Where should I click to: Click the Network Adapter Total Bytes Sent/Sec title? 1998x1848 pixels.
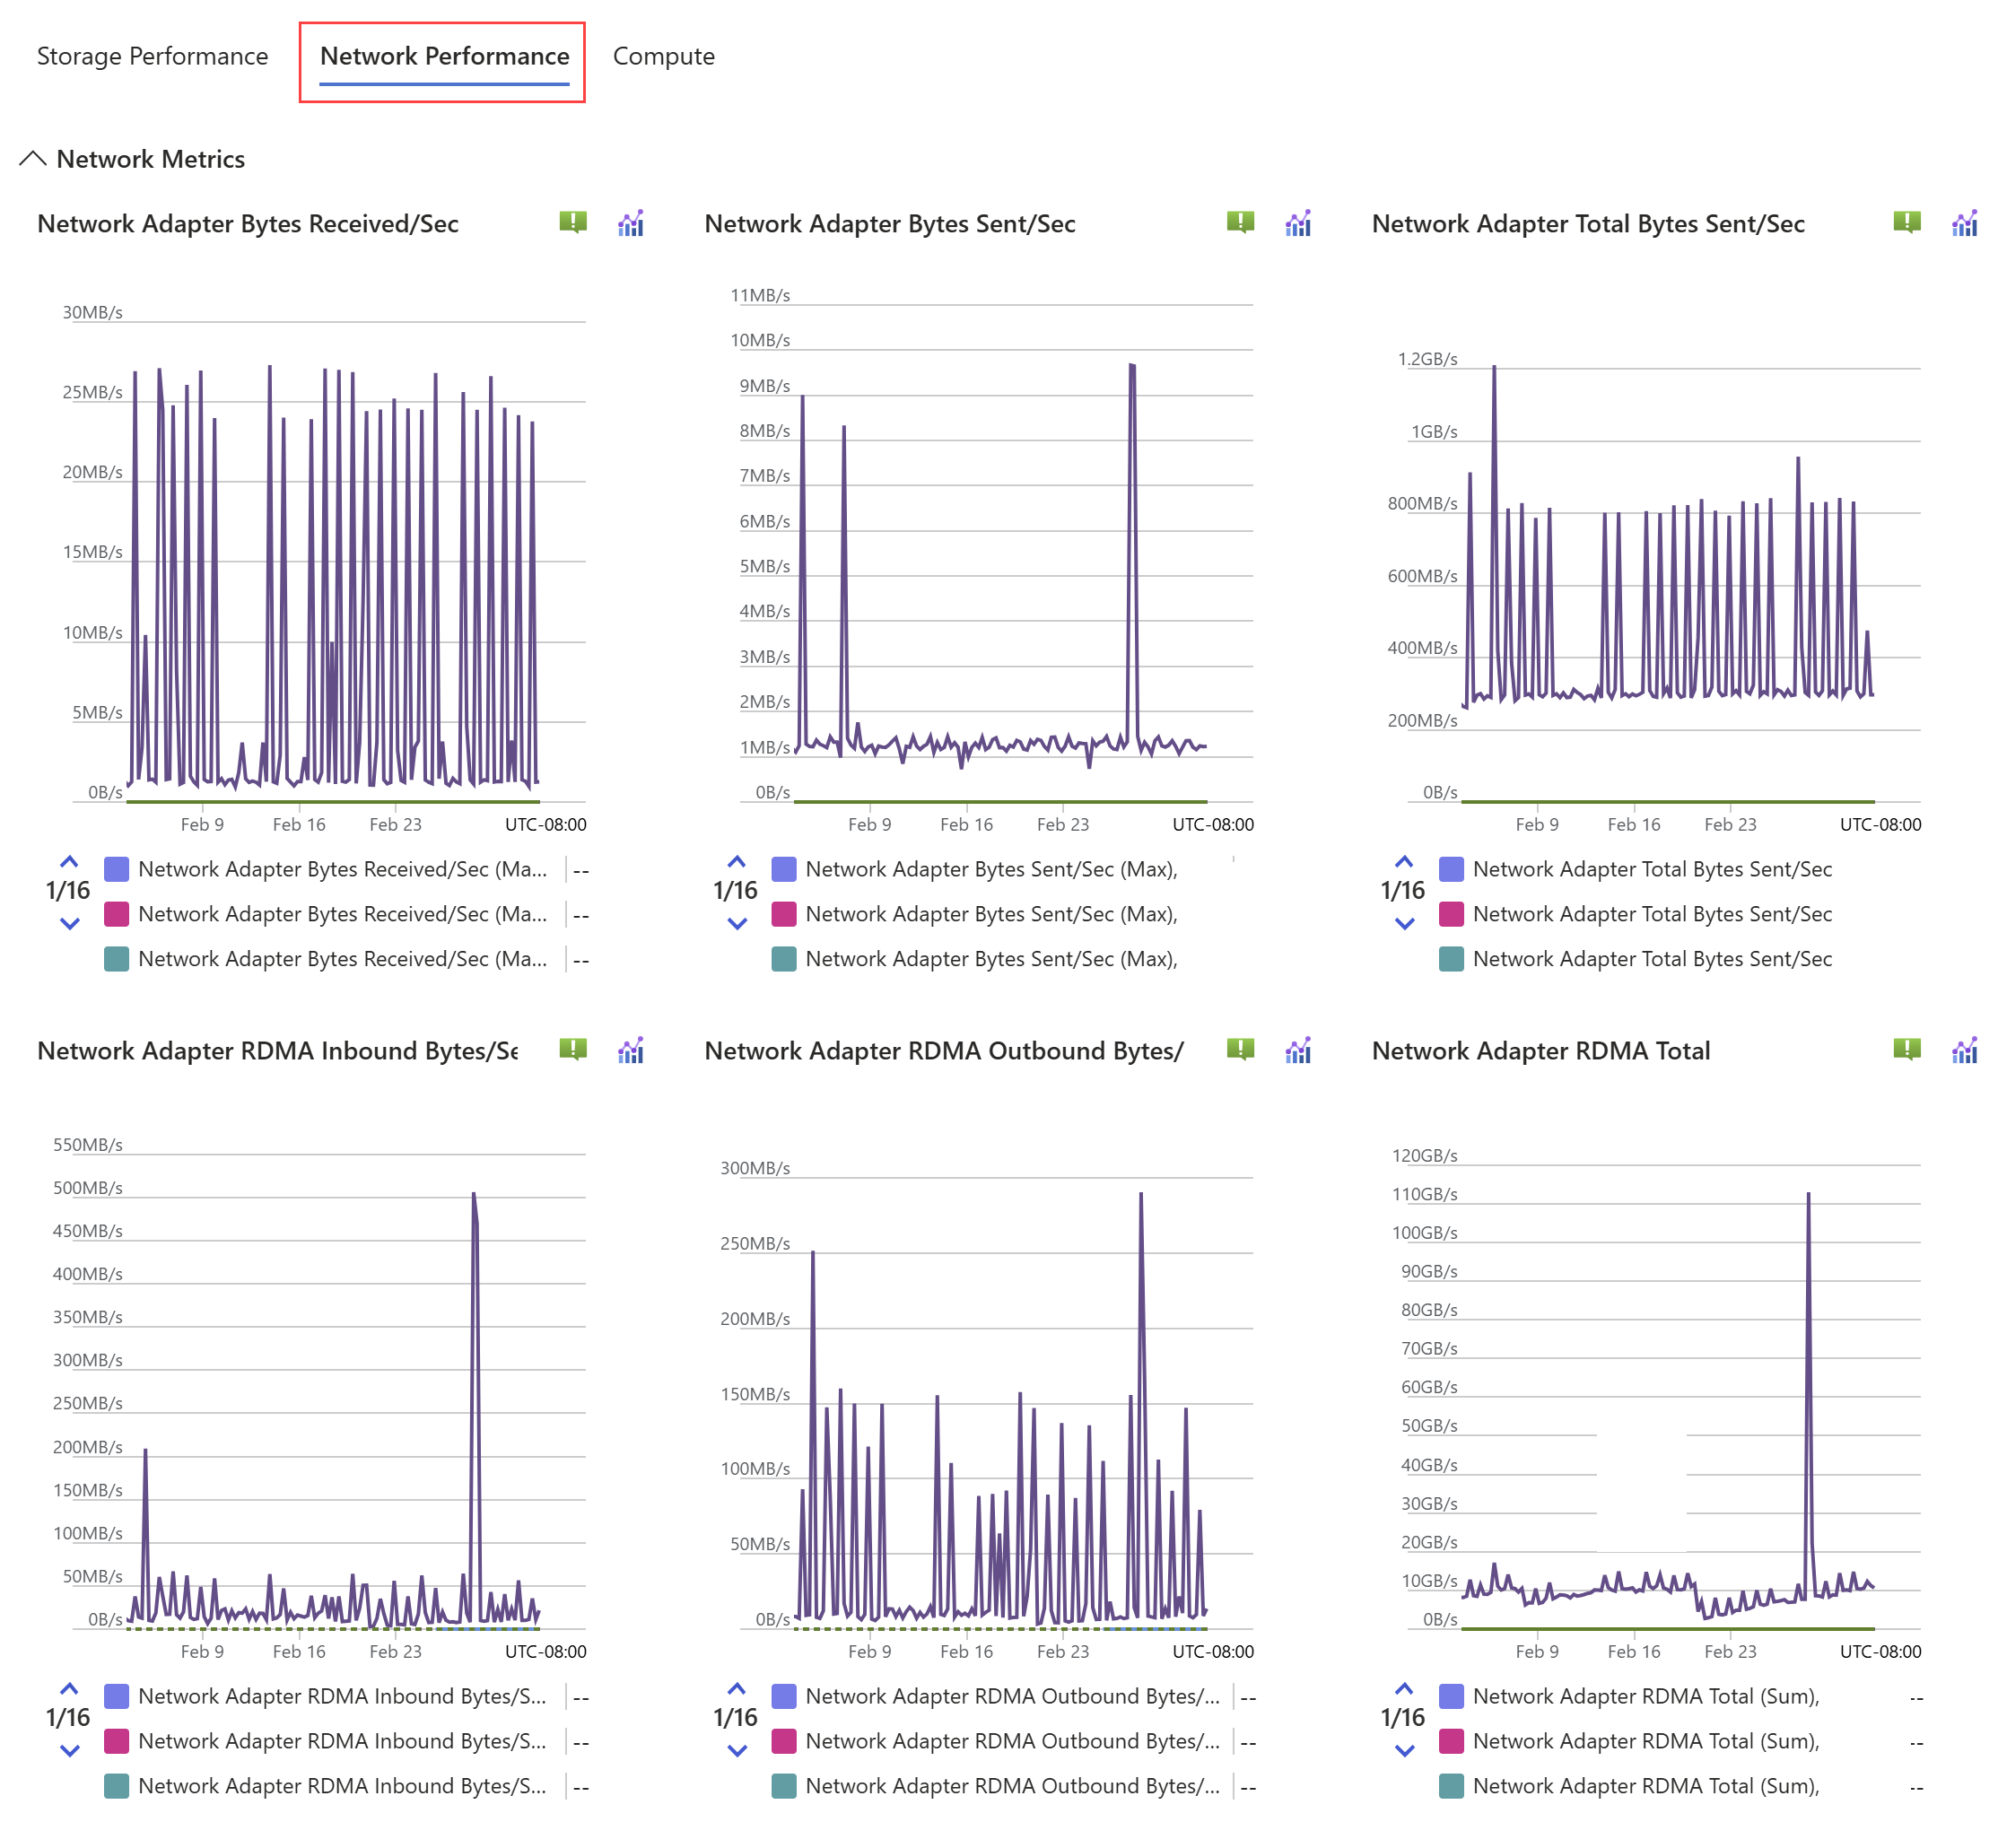[1587, 224]
